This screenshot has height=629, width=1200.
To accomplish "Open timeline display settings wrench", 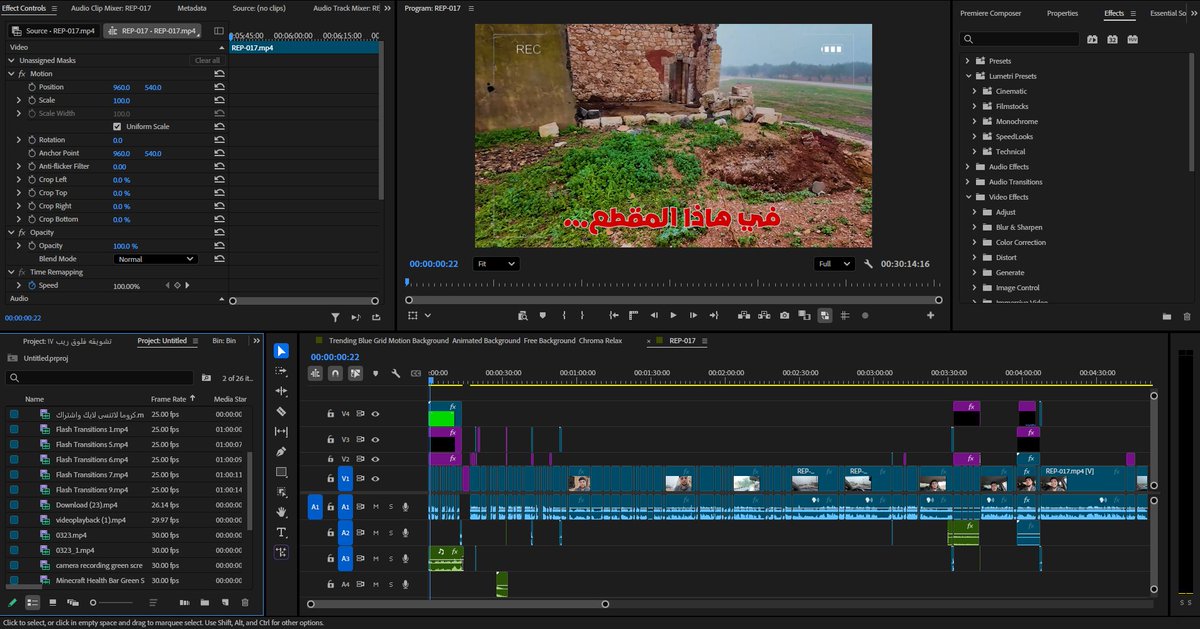I will [396, 373].
